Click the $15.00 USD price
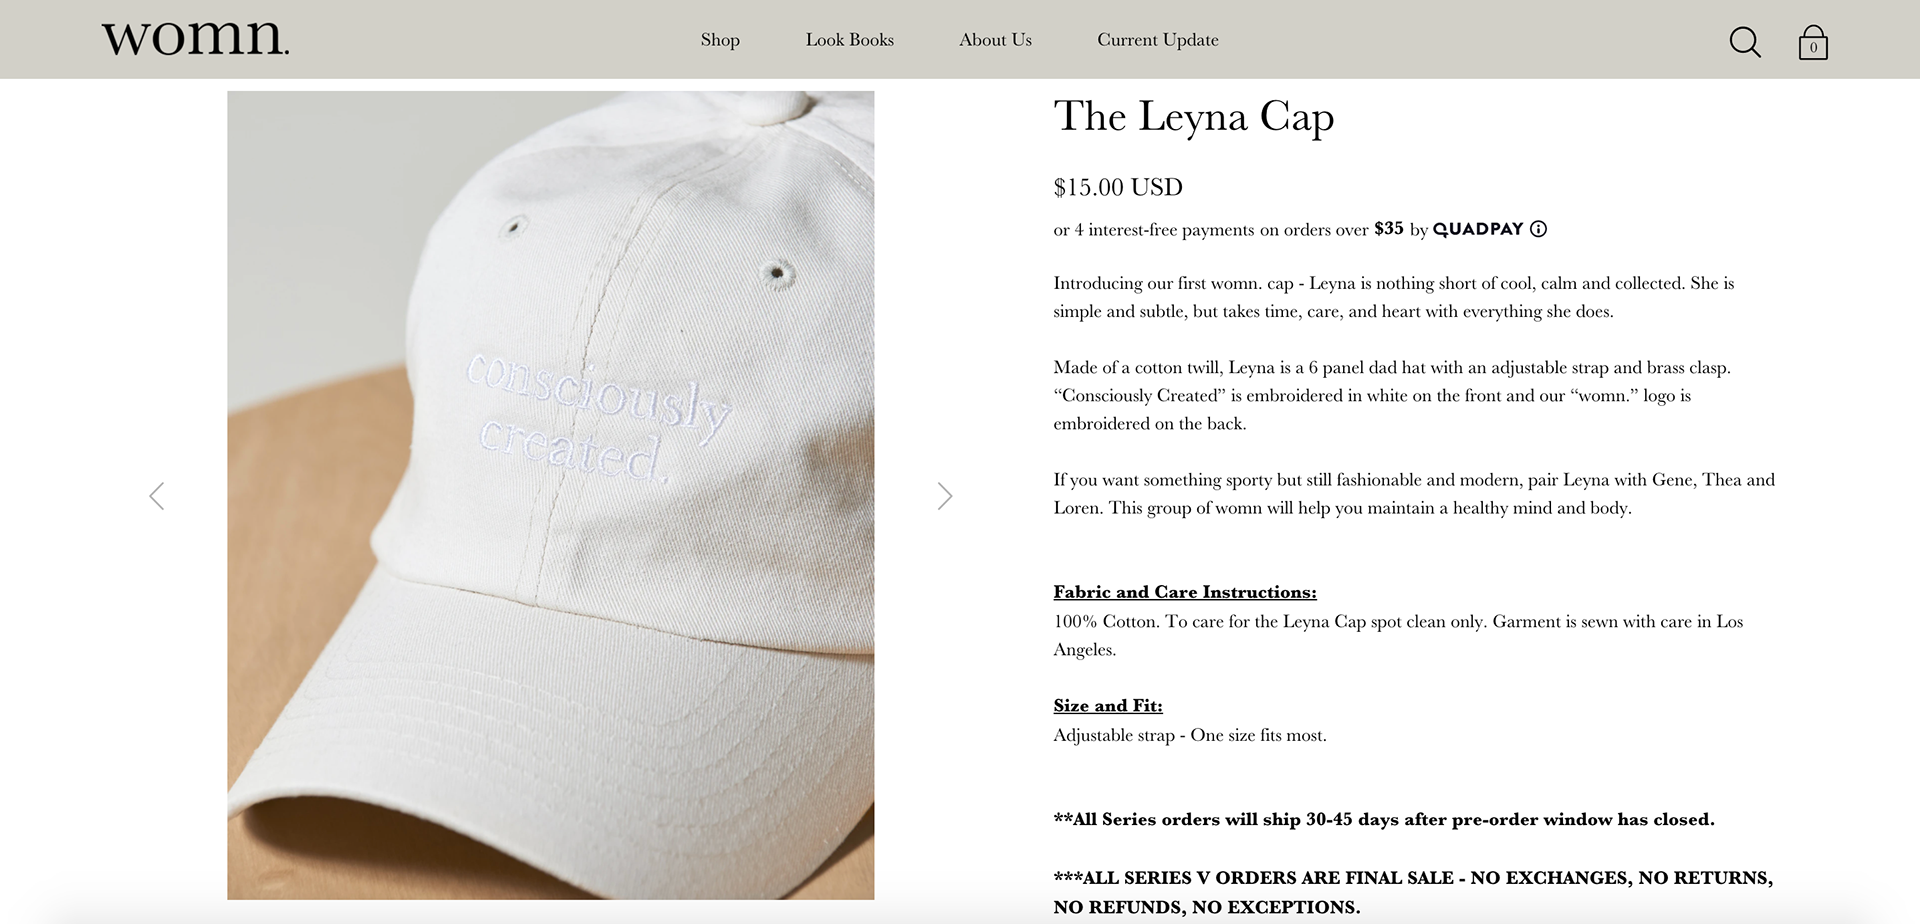 click(x=1118, y=187)
